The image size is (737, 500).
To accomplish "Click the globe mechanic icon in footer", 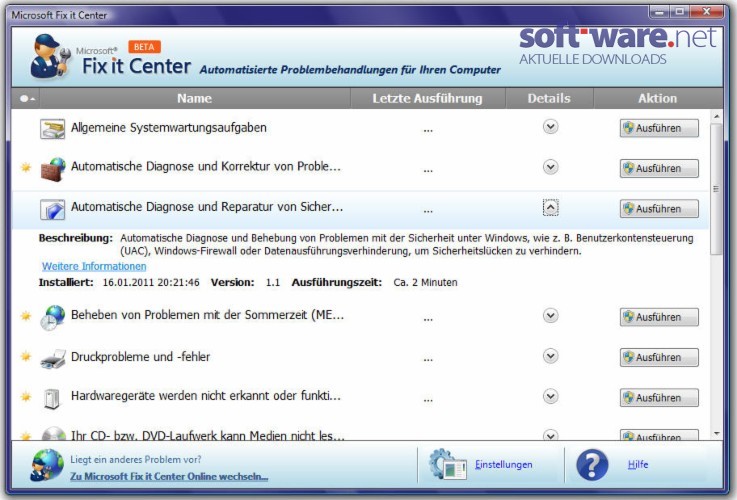I will 47,465.
